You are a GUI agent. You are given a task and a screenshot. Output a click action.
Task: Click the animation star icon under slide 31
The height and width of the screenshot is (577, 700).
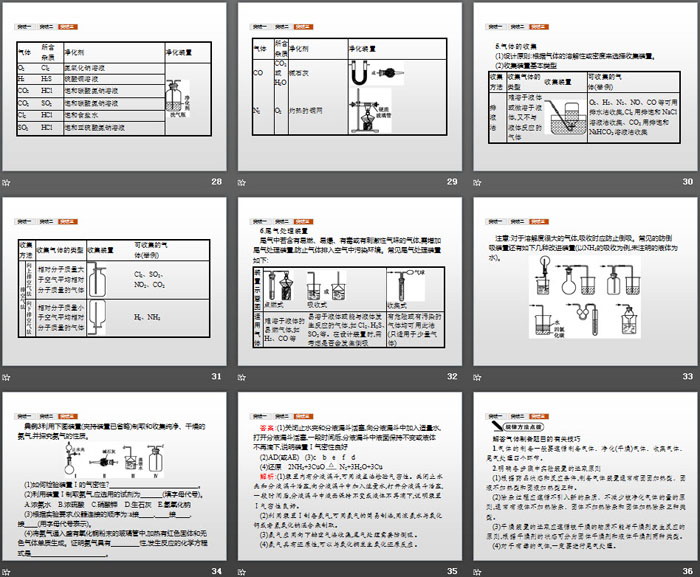pyautogui.click(x=7, y=377)
